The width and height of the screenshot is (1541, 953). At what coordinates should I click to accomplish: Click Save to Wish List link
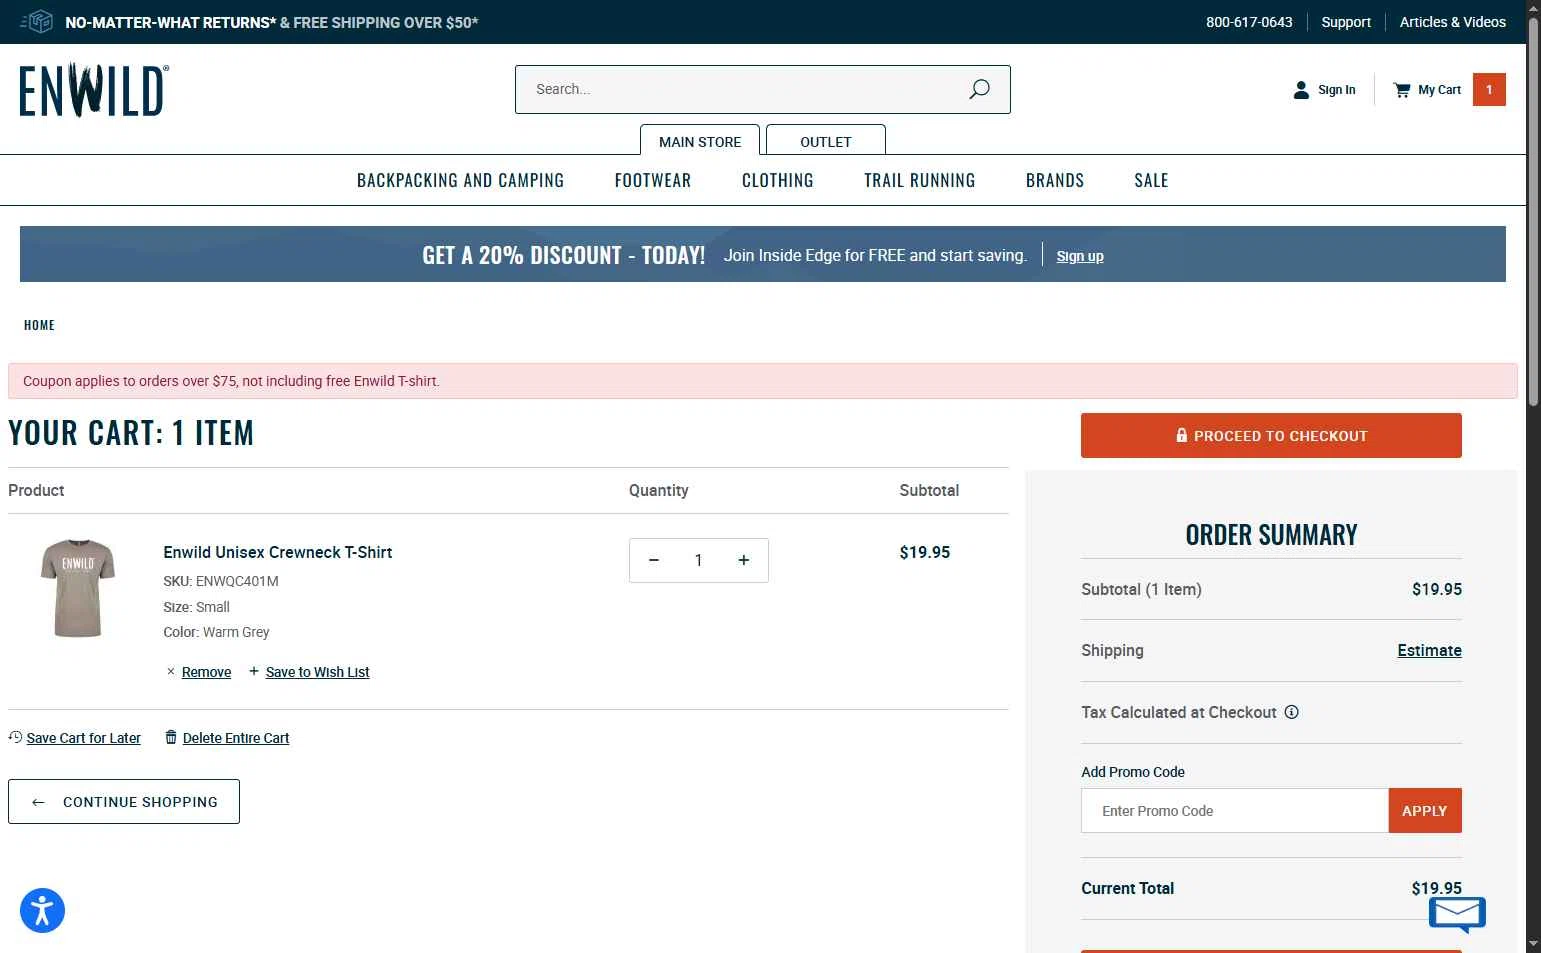tap(318, 672)
